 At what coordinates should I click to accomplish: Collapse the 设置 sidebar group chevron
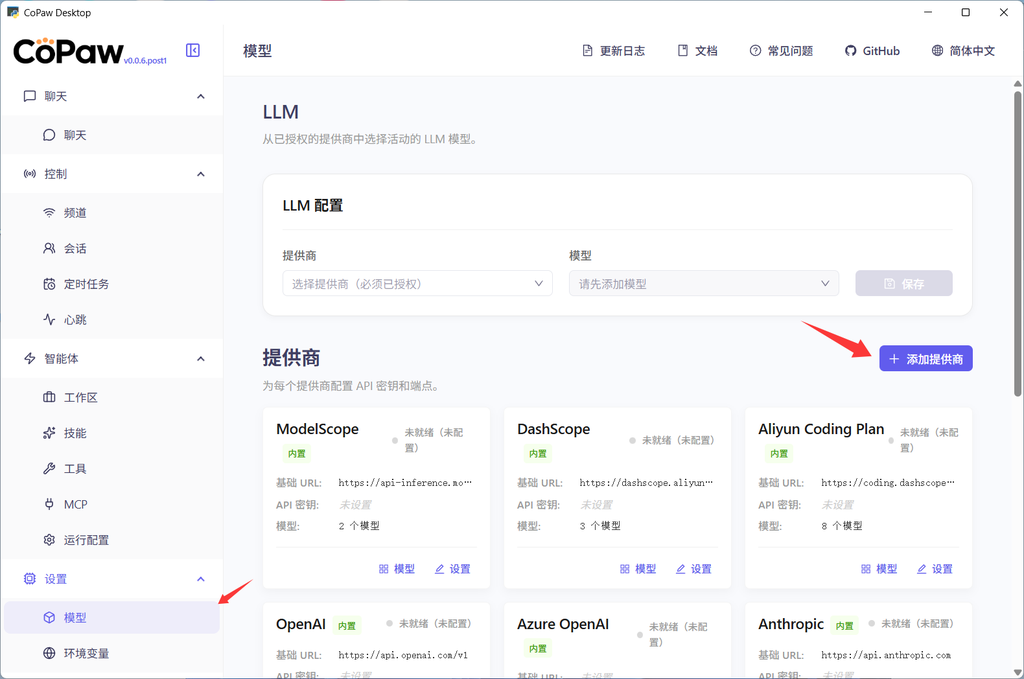[200, 578]
